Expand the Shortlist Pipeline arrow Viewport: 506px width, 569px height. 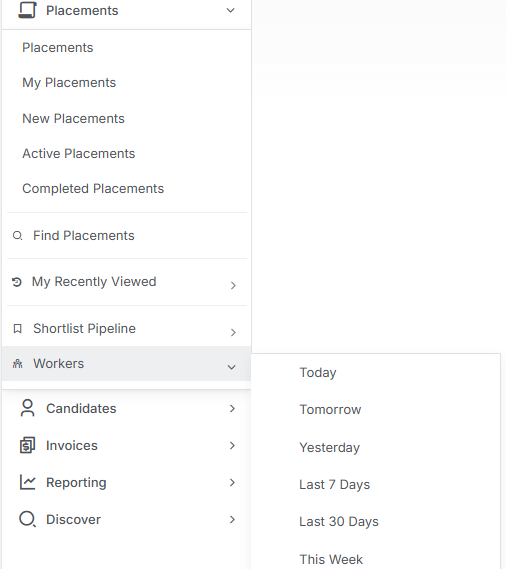pyautogui.click(x=233, y=332)
